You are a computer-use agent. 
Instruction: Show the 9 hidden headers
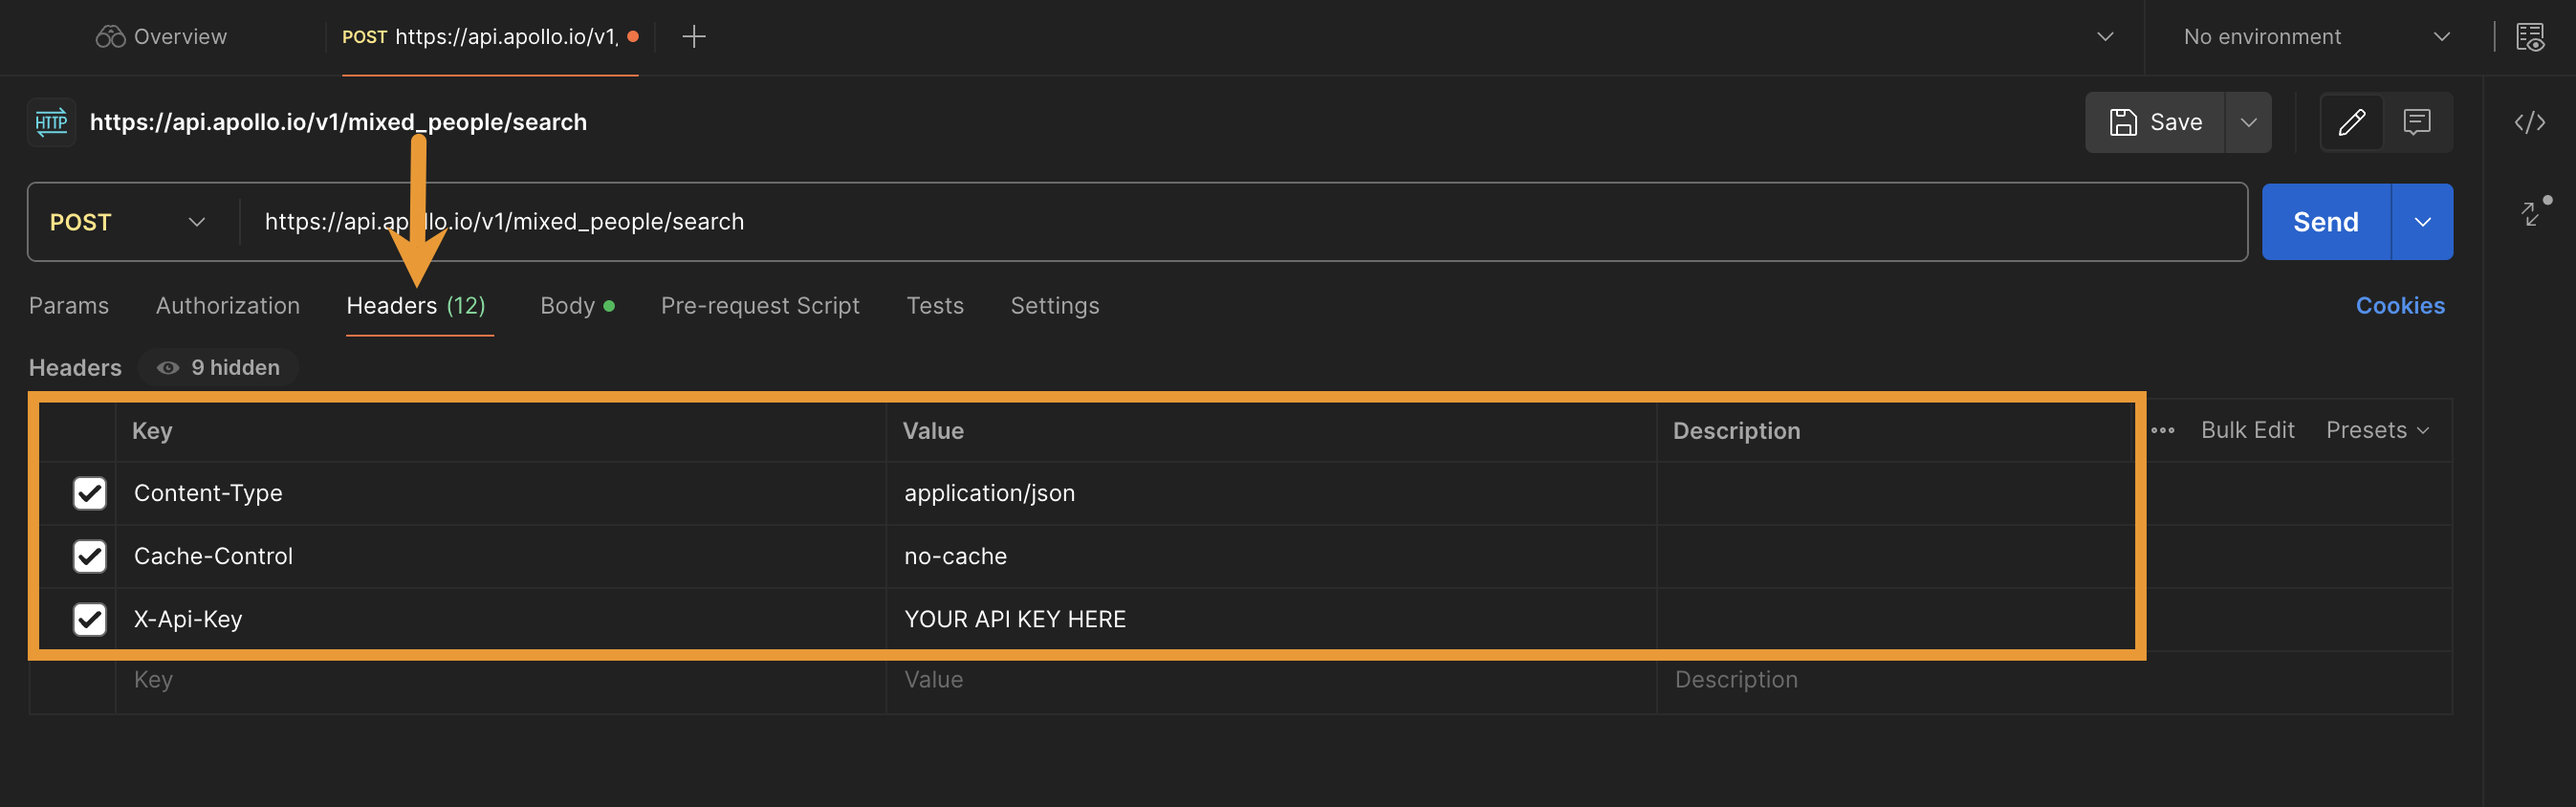tap(218, 367)
